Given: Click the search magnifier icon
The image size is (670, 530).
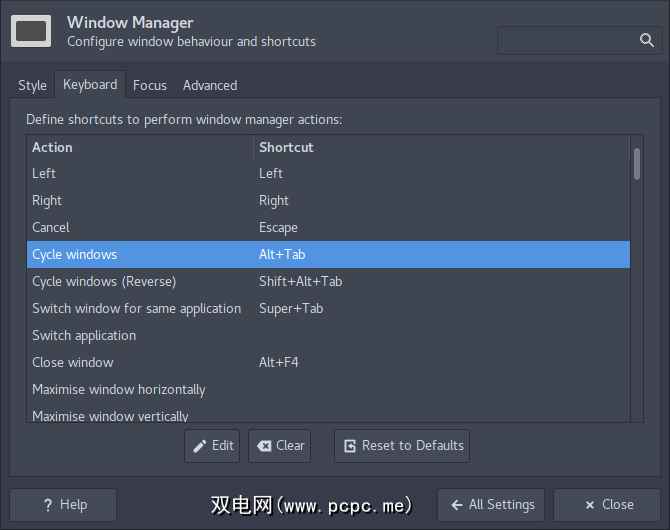Looking at the screenshot, I should tap(646, 40).
